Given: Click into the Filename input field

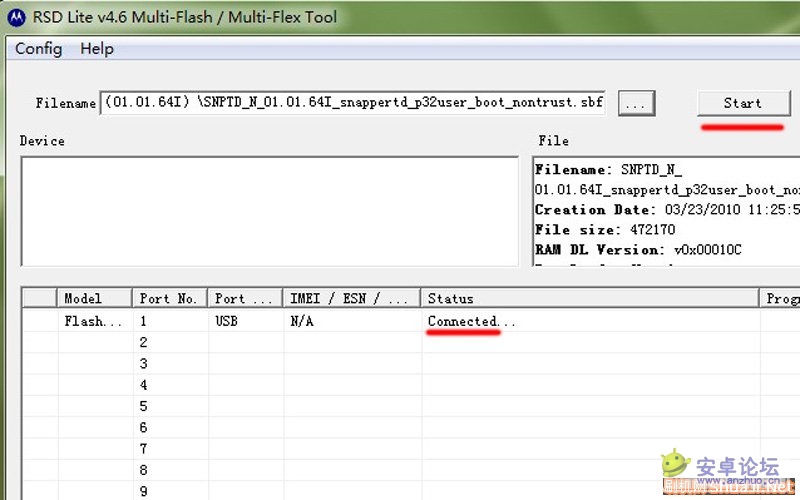Looking at the screenshot, I should (353, 103).
